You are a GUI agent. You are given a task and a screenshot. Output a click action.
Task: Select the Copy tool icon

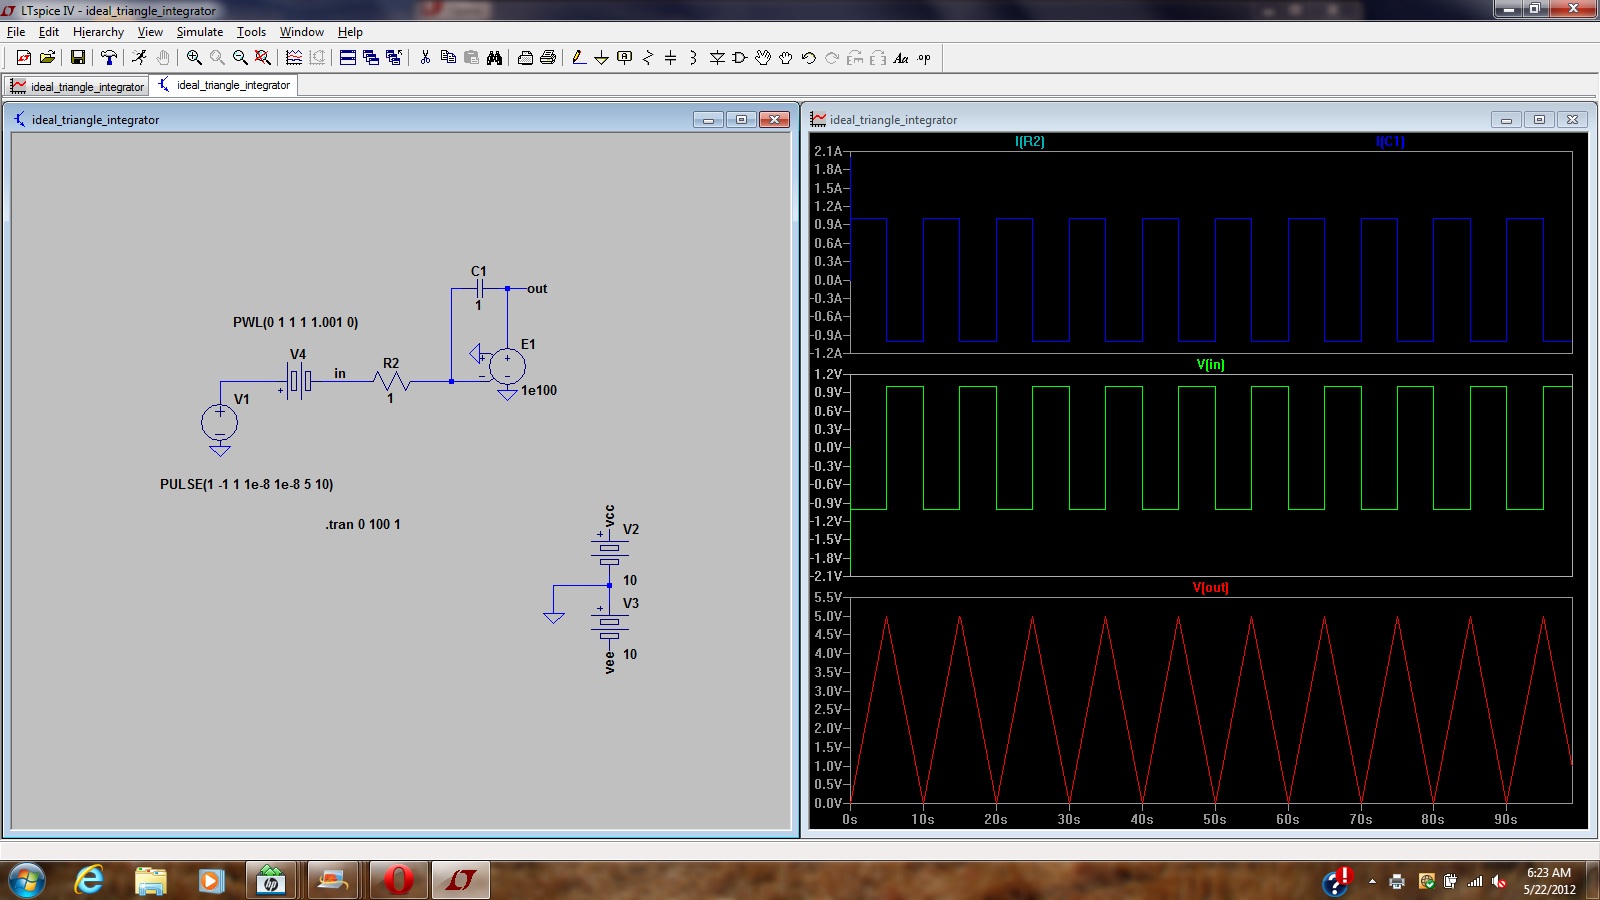coord(448,58)
